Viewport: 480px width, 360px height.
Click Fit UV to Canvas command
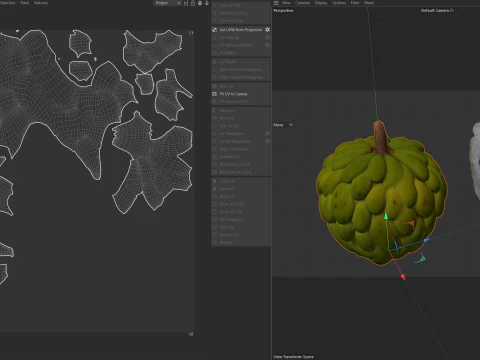(233, 94)
